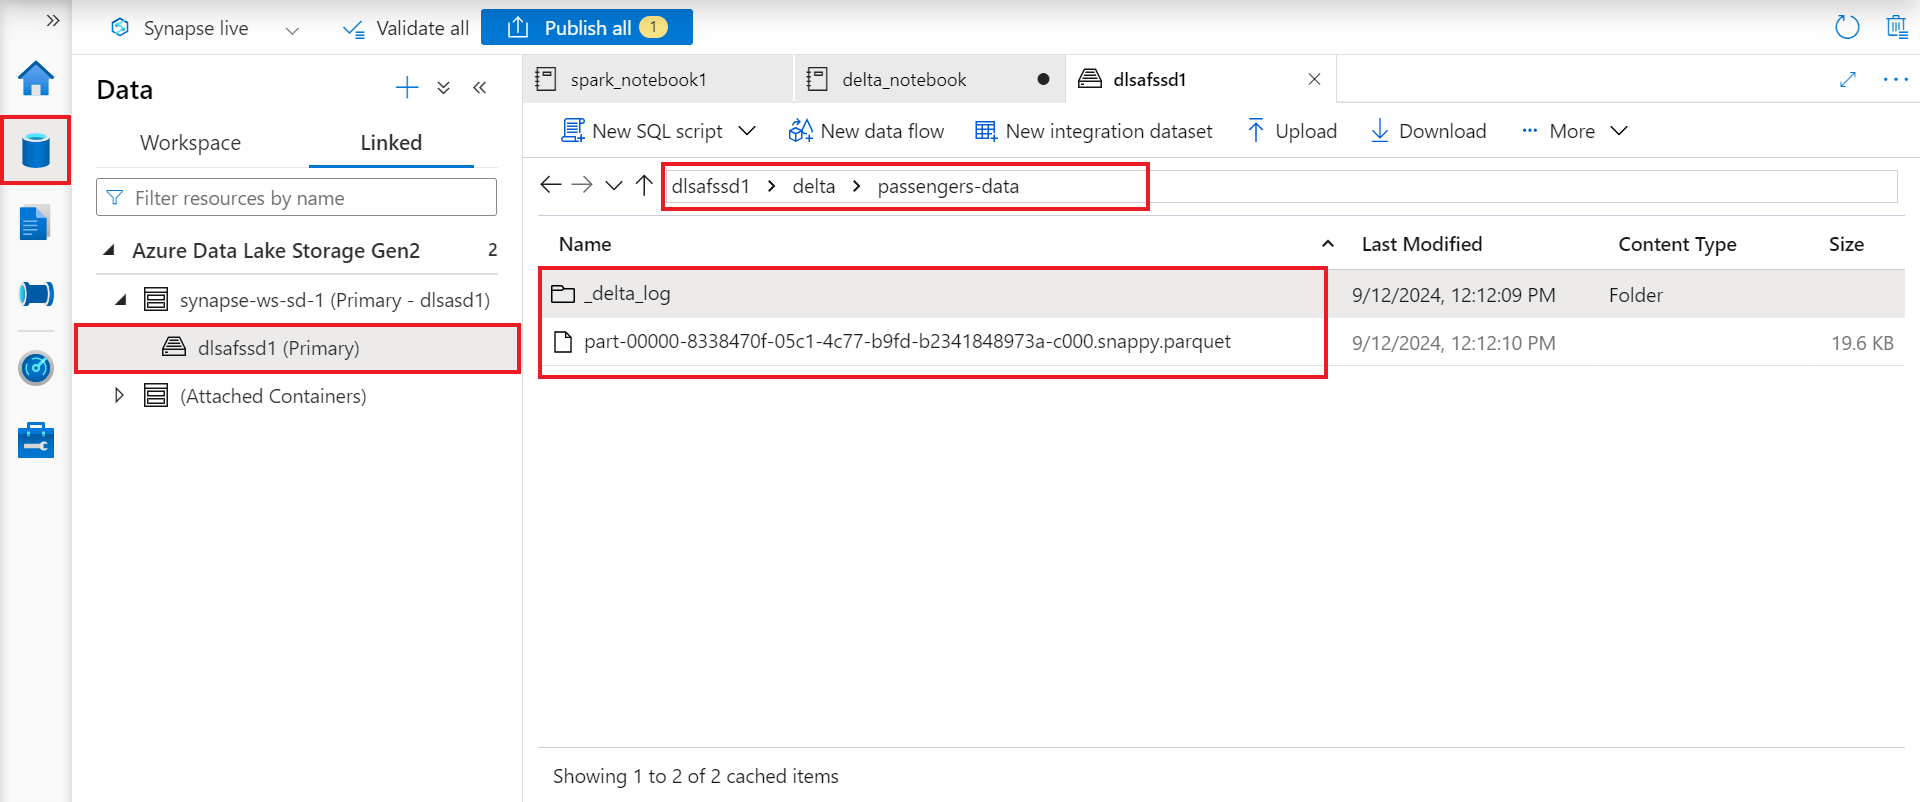Switch to Workspace tab
Image resolution: width=1920 pixels, height=802 pixels.
[190, 143]
